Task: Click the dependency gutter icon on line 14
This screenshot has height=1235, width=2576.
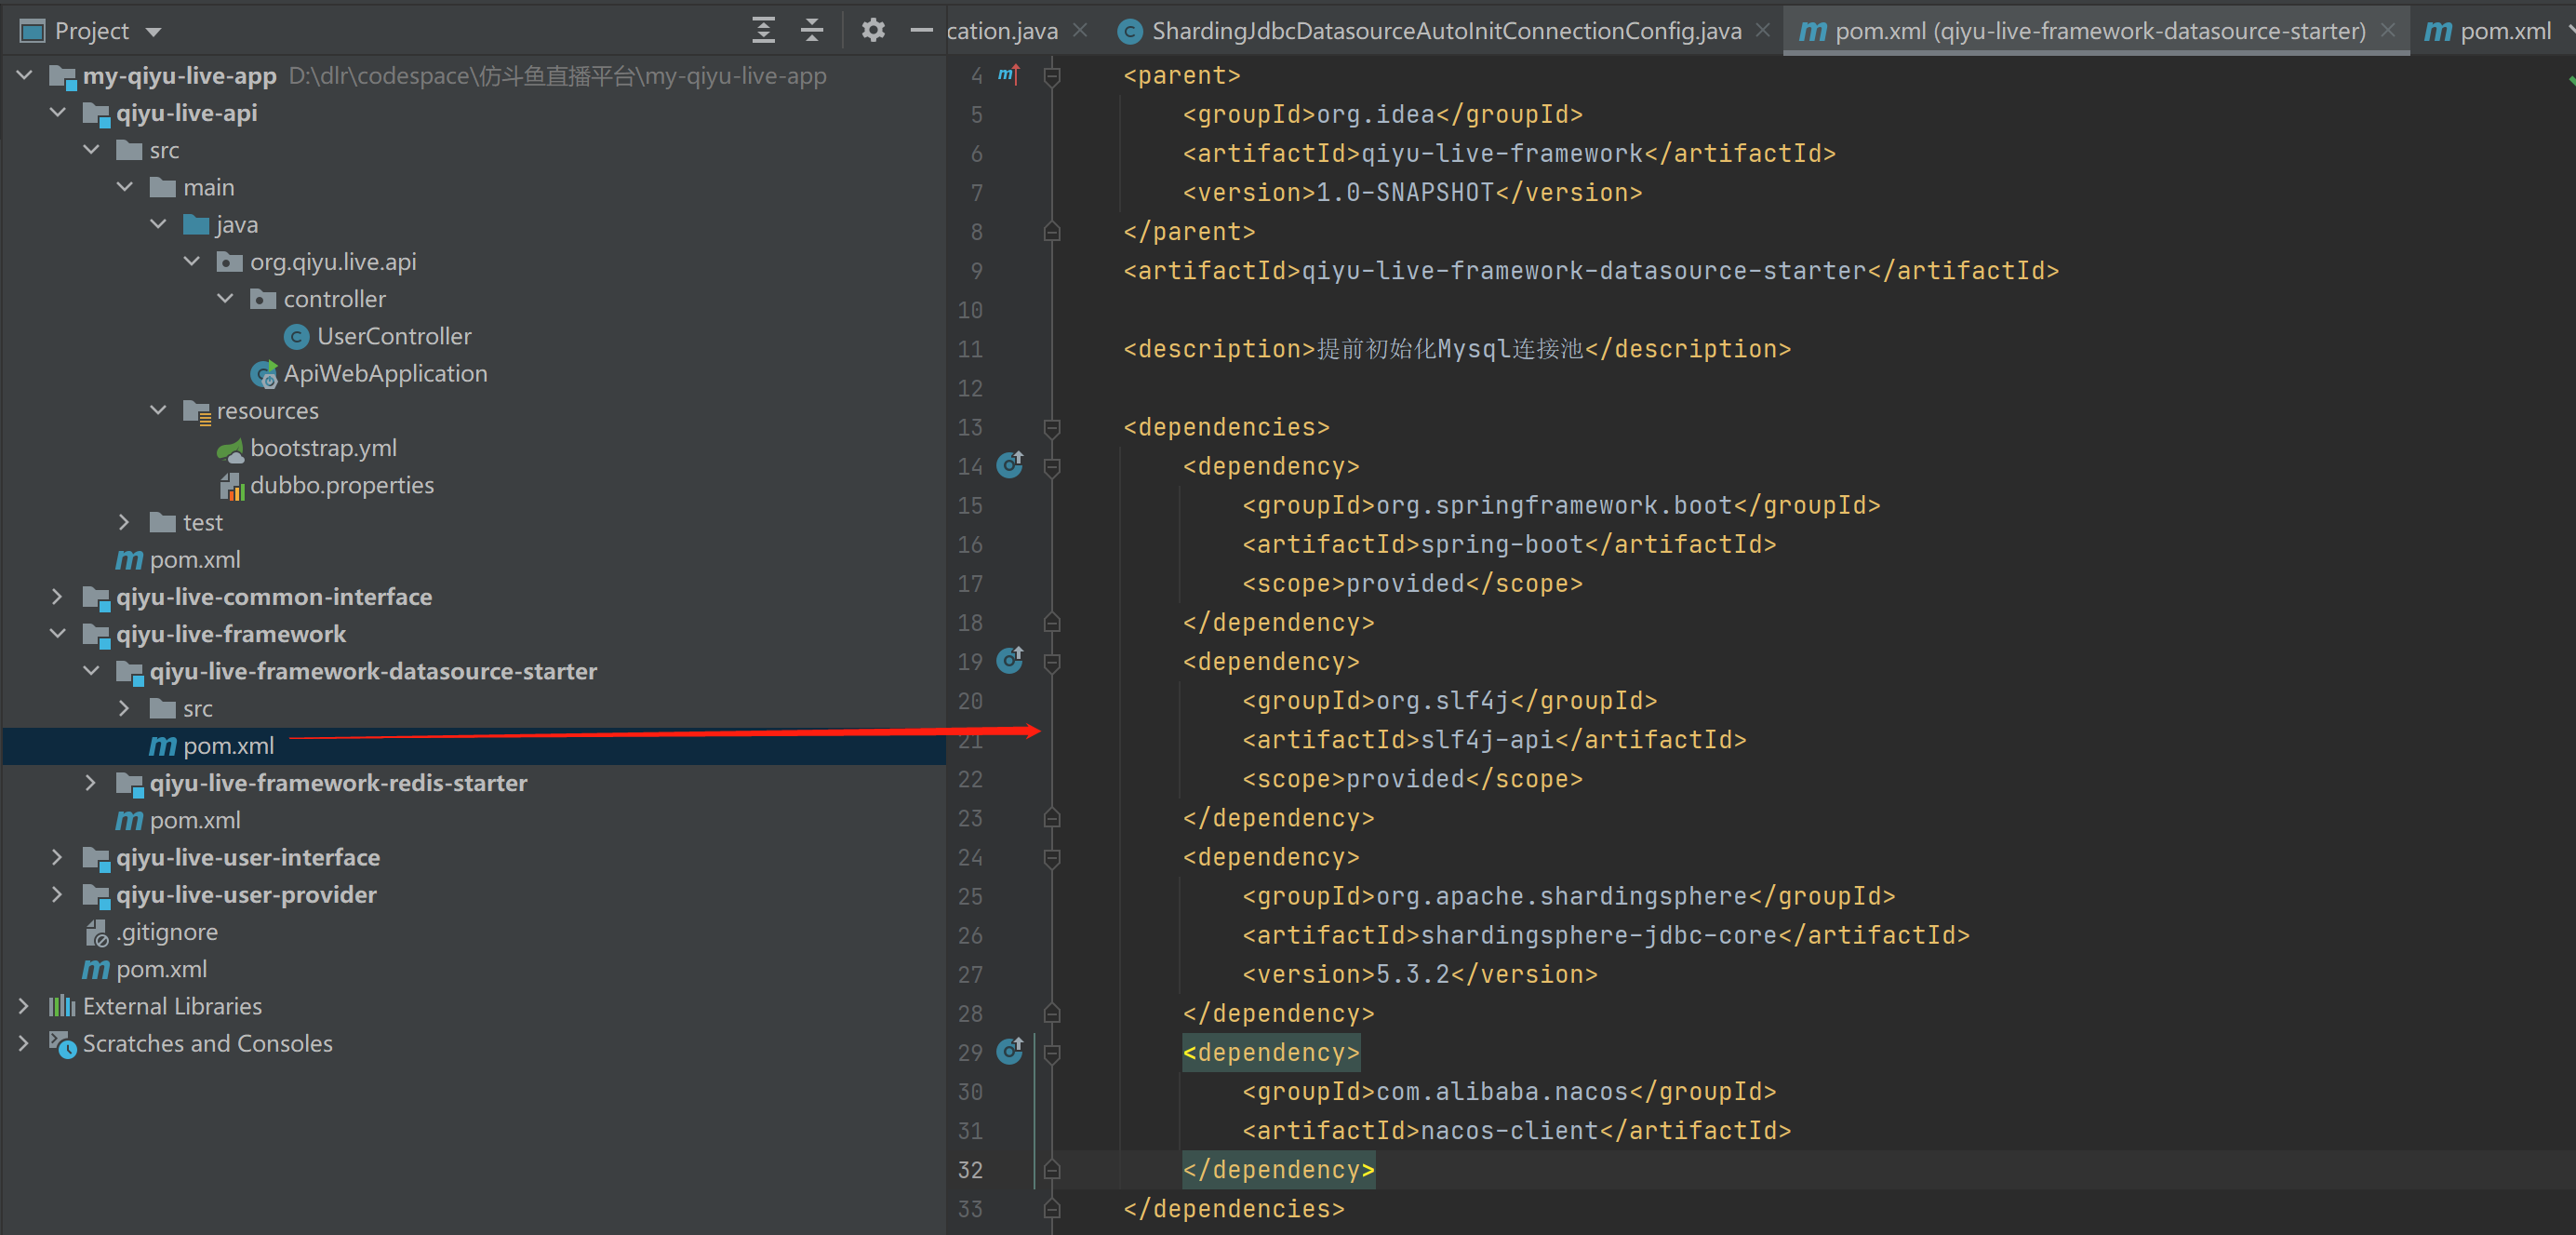Action: [x=1010, y=465]
